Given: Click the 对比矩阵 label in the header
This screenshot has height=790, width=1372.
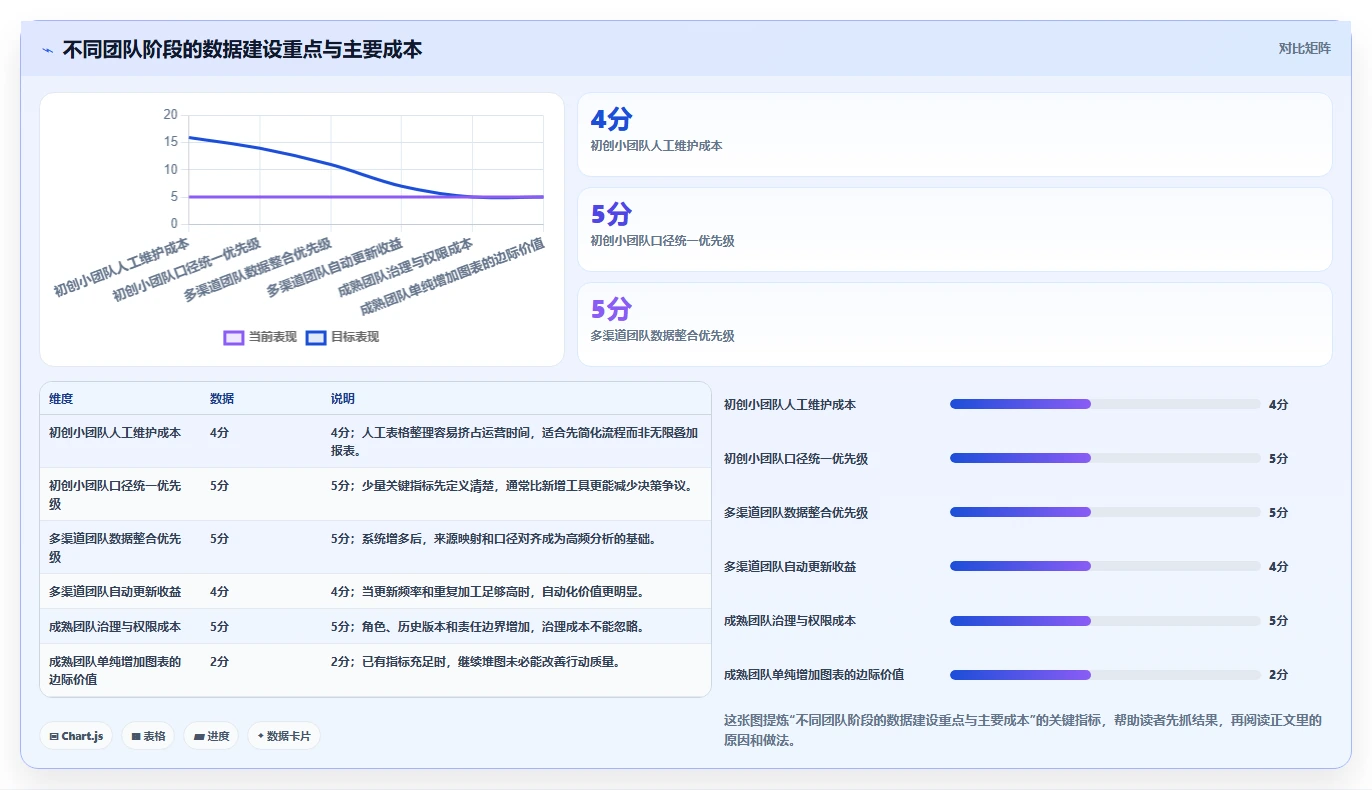Looking at the screenshot, I should point(1305,48).
